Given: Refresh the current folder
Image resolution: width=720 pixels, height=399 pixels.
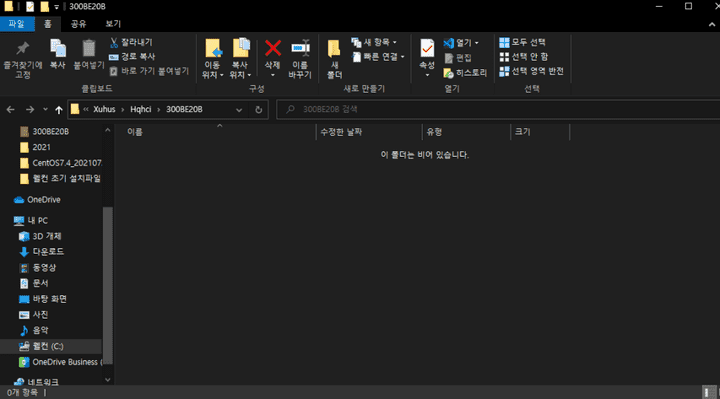Looking at the screenshot, I should tap(259, 110).
